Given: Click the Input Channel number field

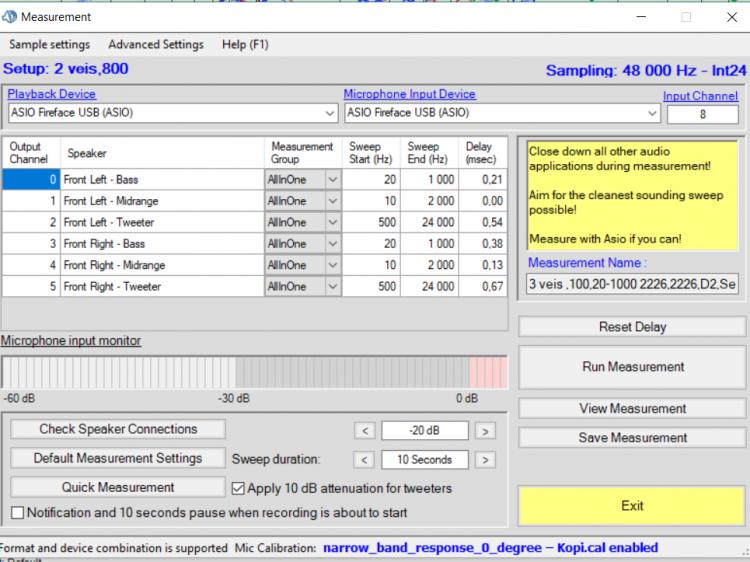Looking at the screenshot, I should point(702,114).
